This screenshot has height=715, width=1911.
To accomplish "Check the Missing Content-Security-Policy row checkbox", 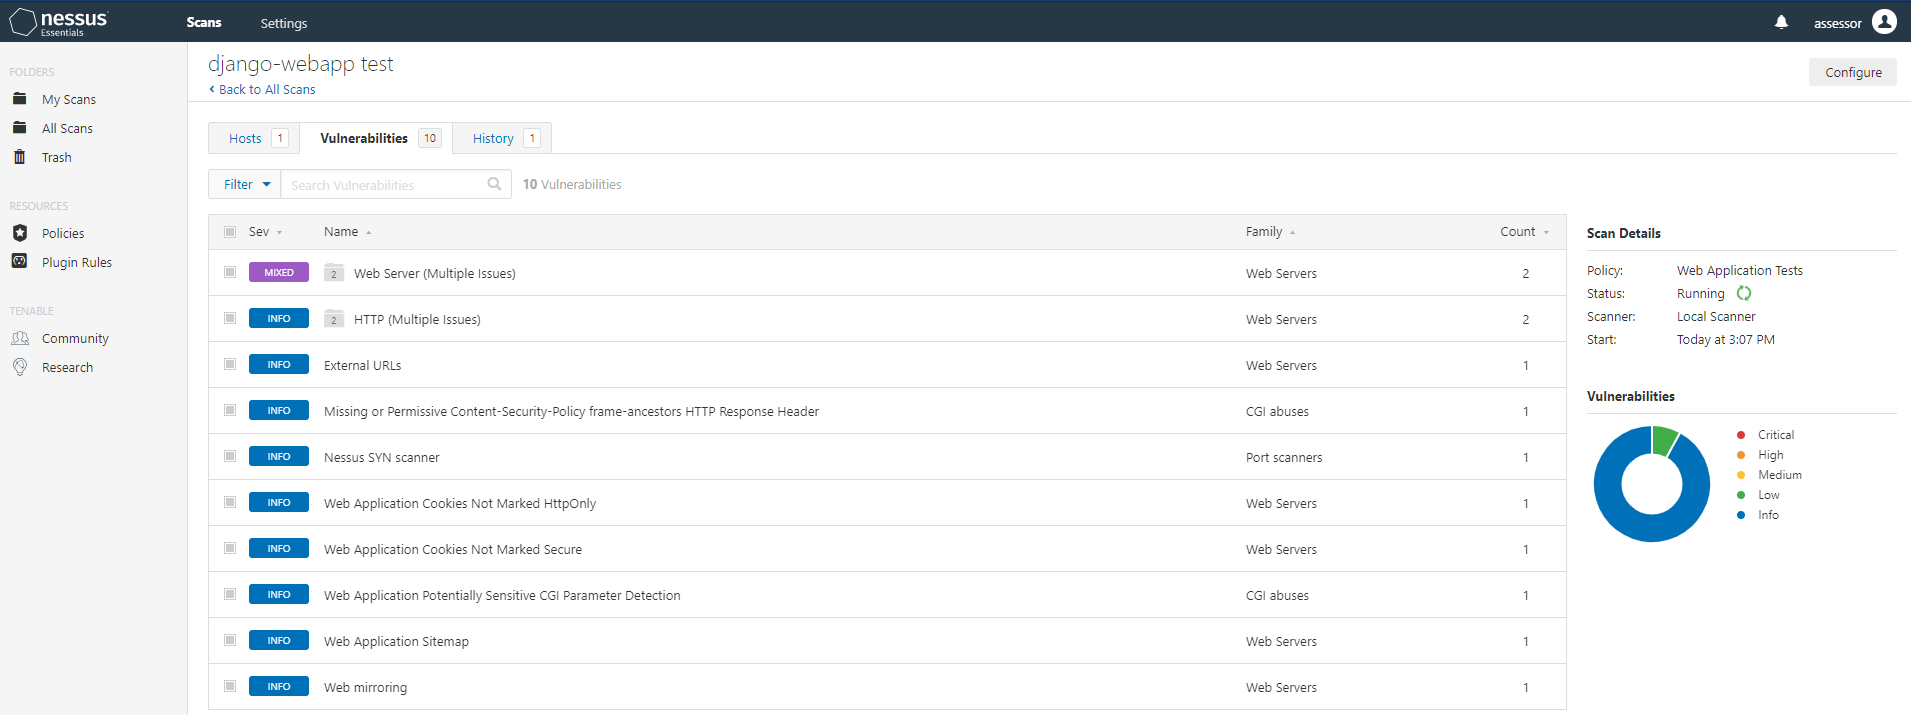I will pyautogui.click(x=230, y=410).
